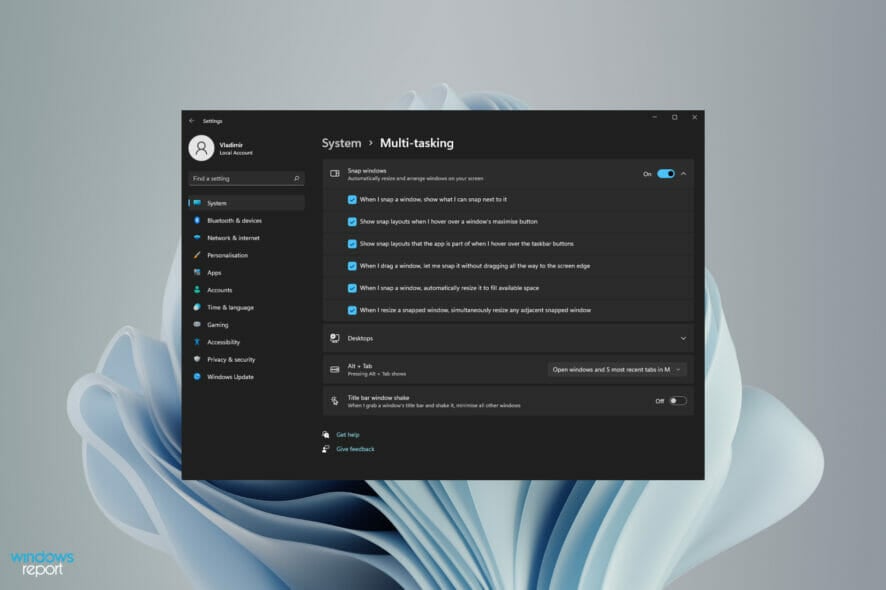Click the System sidebar icon
Viewport: 886px width, 590px height.
pos(197,203)
